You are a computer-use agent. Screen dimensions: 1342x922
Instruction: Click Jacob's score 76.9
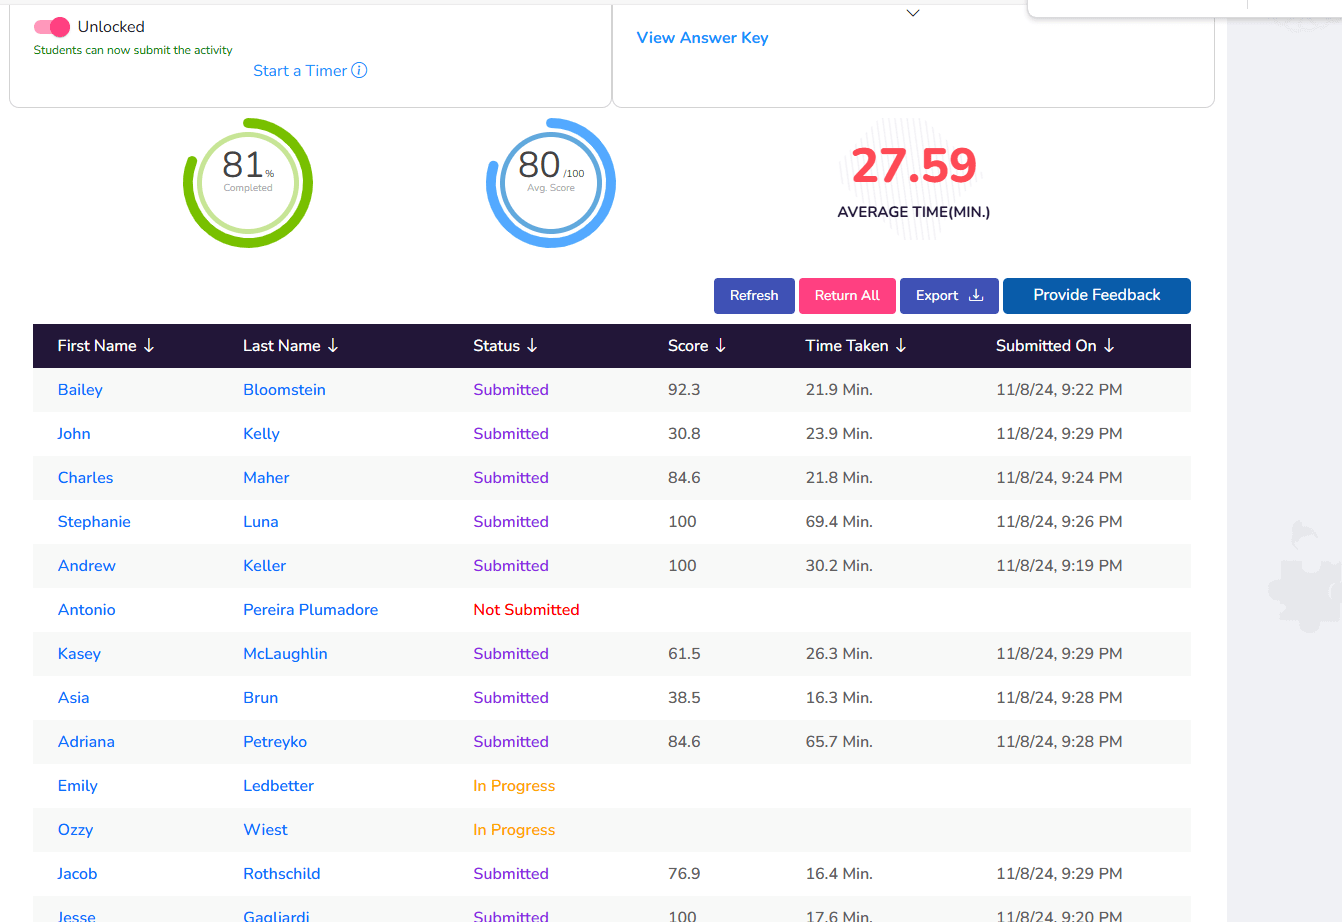[x=684, y=874]
